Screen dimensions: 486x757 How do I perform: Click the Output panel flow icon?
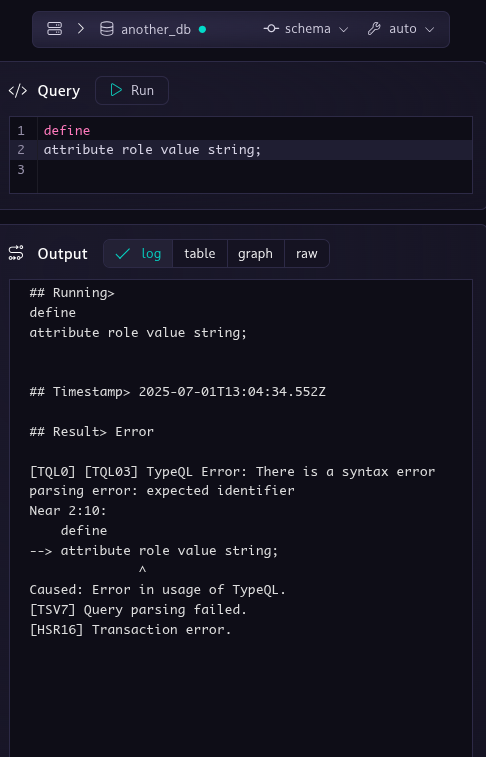[16, 253]
